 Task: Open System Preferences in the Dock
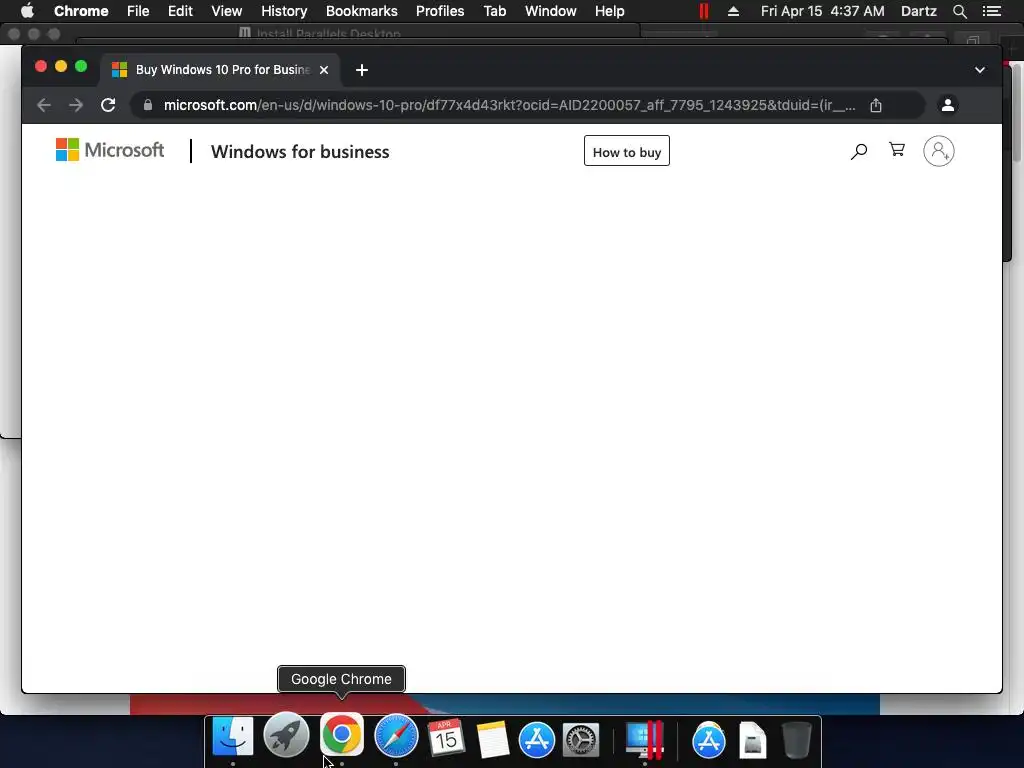coord(581,740)
